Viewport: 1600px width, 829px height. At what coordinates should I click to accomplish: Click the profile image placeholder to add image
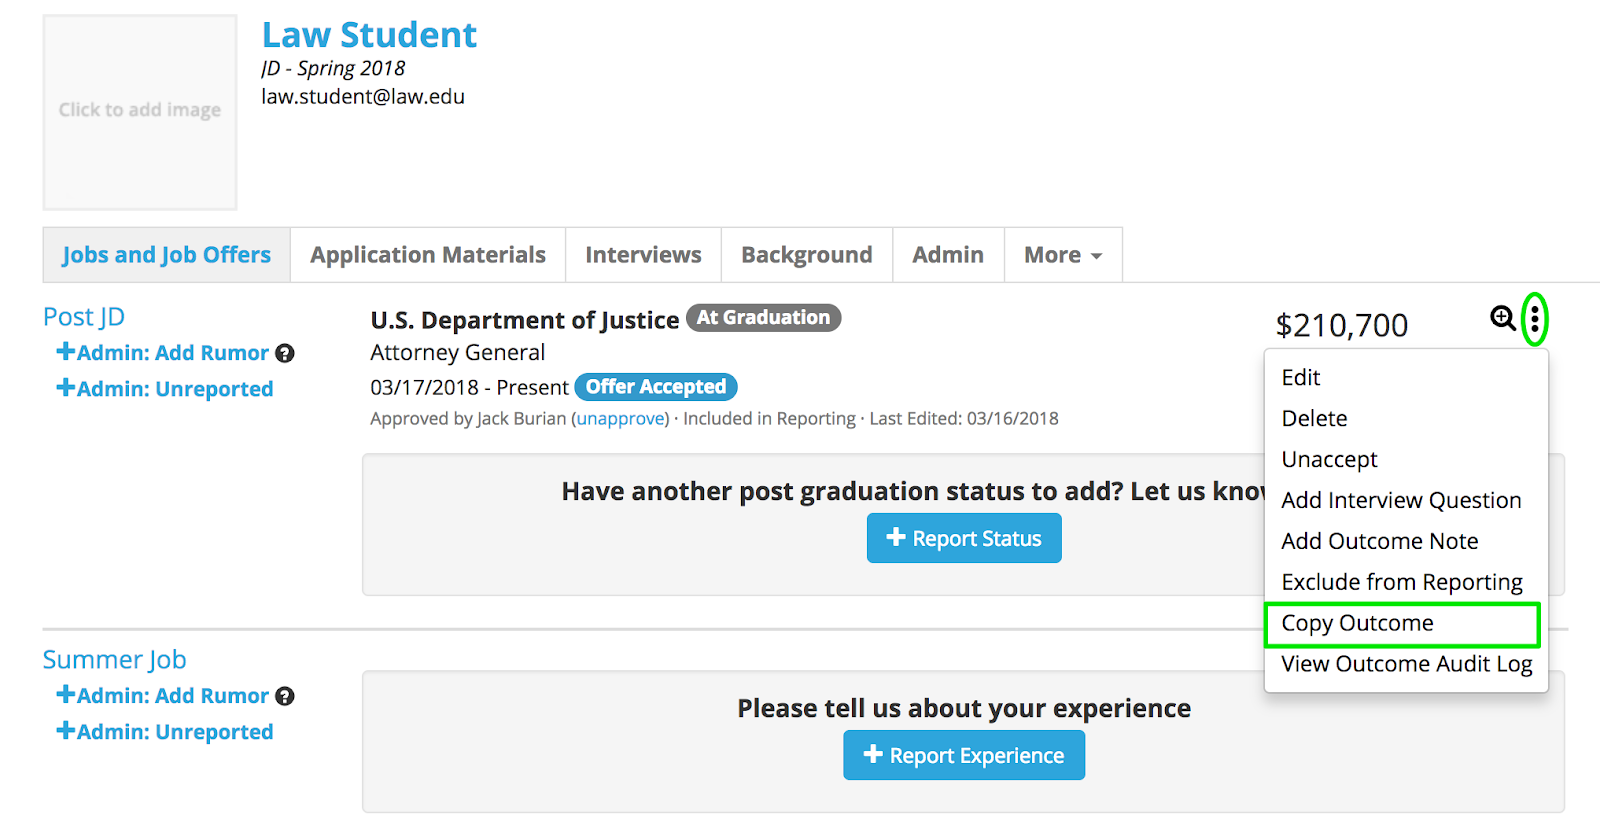[140, 111]
